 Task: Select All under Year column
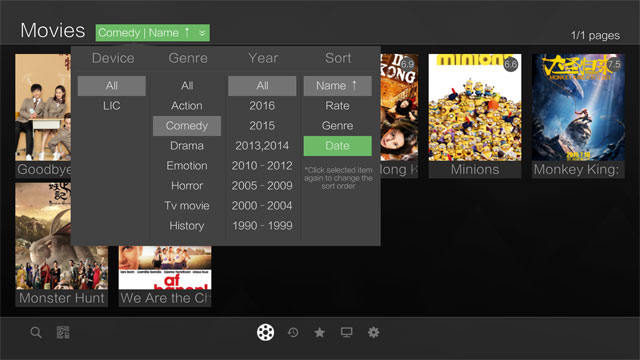tap(262, 86)
